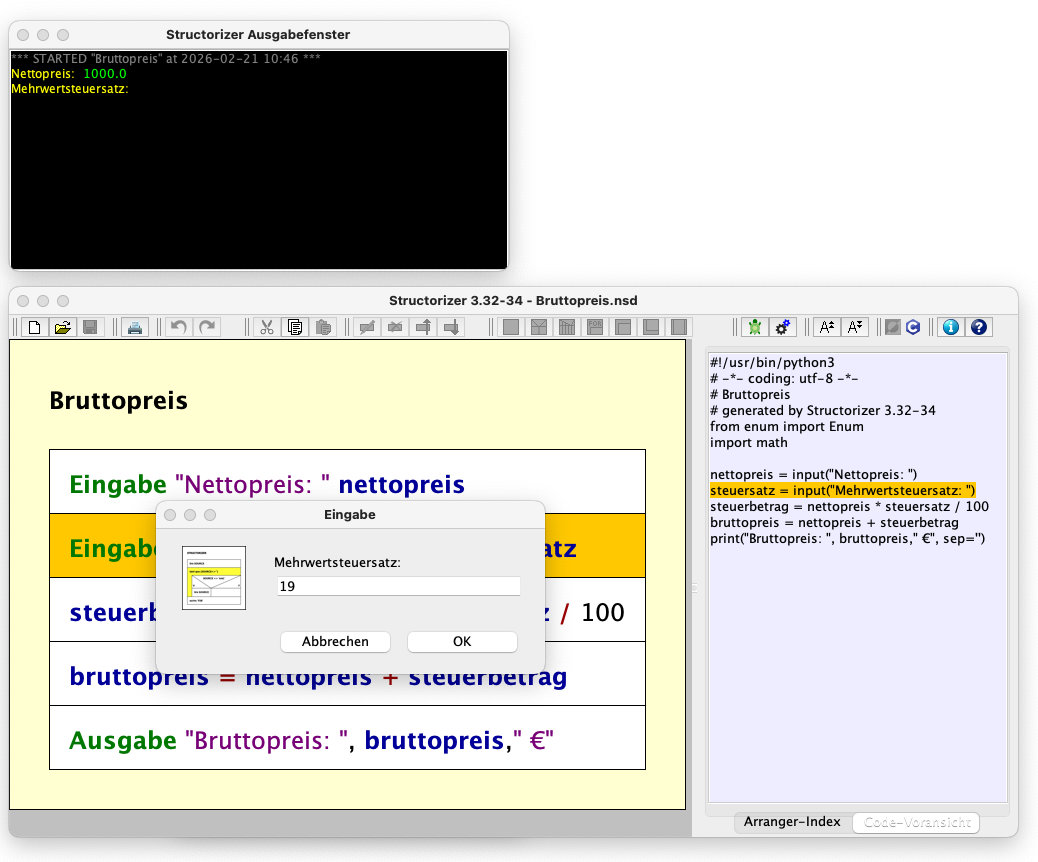
Task: Click the Mehrwertsteuersatz input field containing 19
Action: (399, 586)
